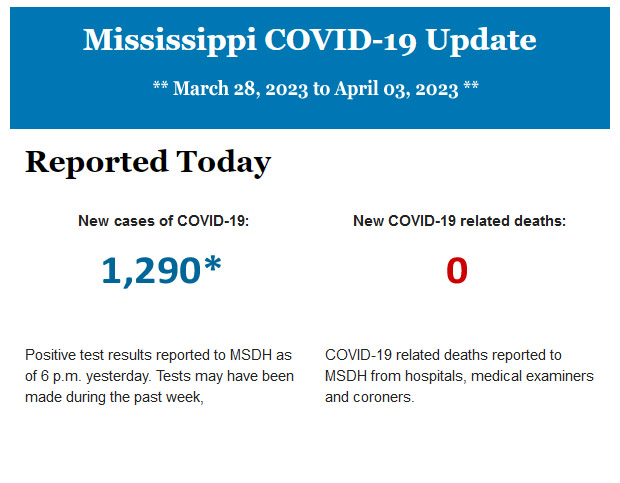Viewport: 620px width, 483px height.
Task: Click the "Reported Today" heading
Action: pos(147,162)
